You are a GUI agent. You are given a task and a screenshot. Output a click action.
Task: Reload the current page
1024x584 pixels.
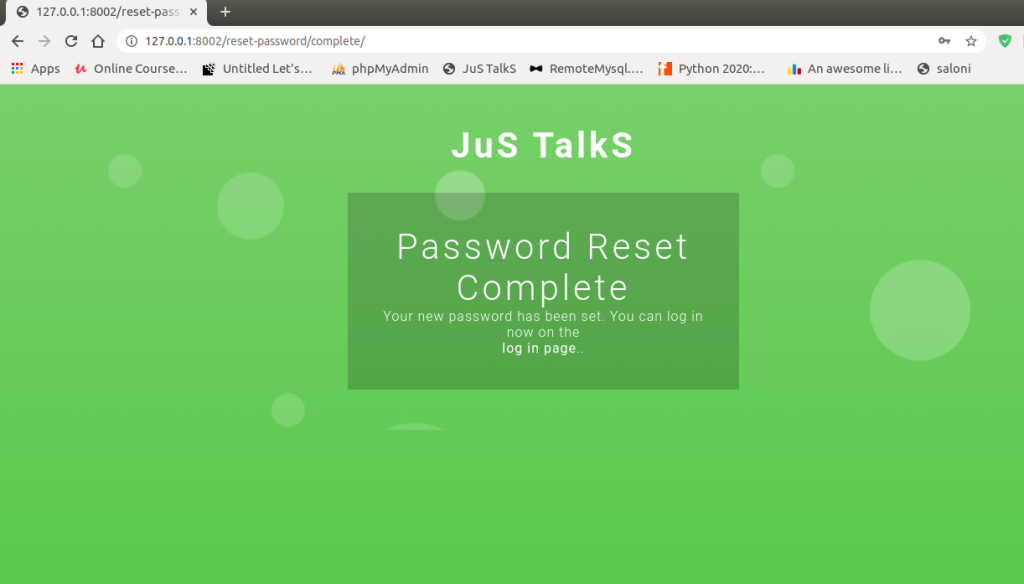(70, 42)
